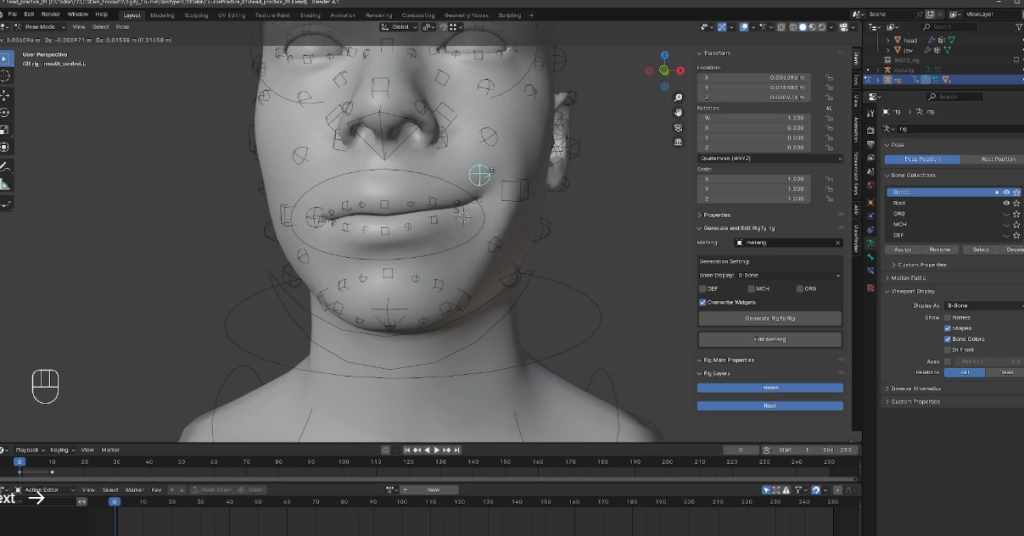
Task: Click the Generate Rigify Rig button
Action: tap(769, 318)
